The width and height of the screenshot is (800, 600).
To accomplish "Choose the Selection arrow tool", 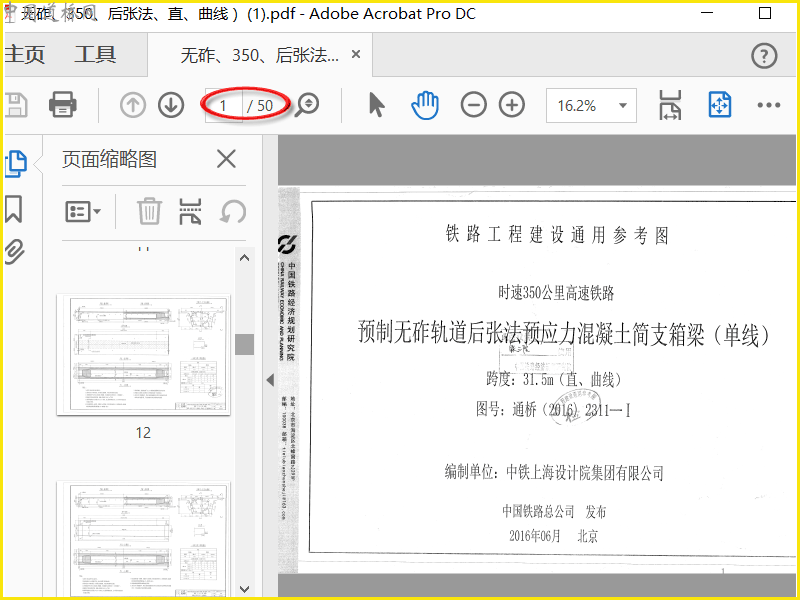I will [377, 105].
